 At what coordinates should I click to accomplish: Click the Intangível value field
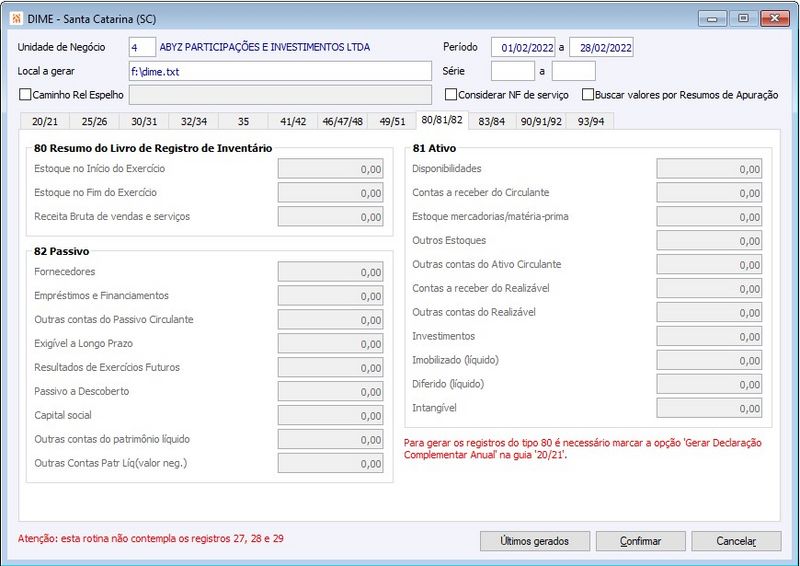(709, 409)
